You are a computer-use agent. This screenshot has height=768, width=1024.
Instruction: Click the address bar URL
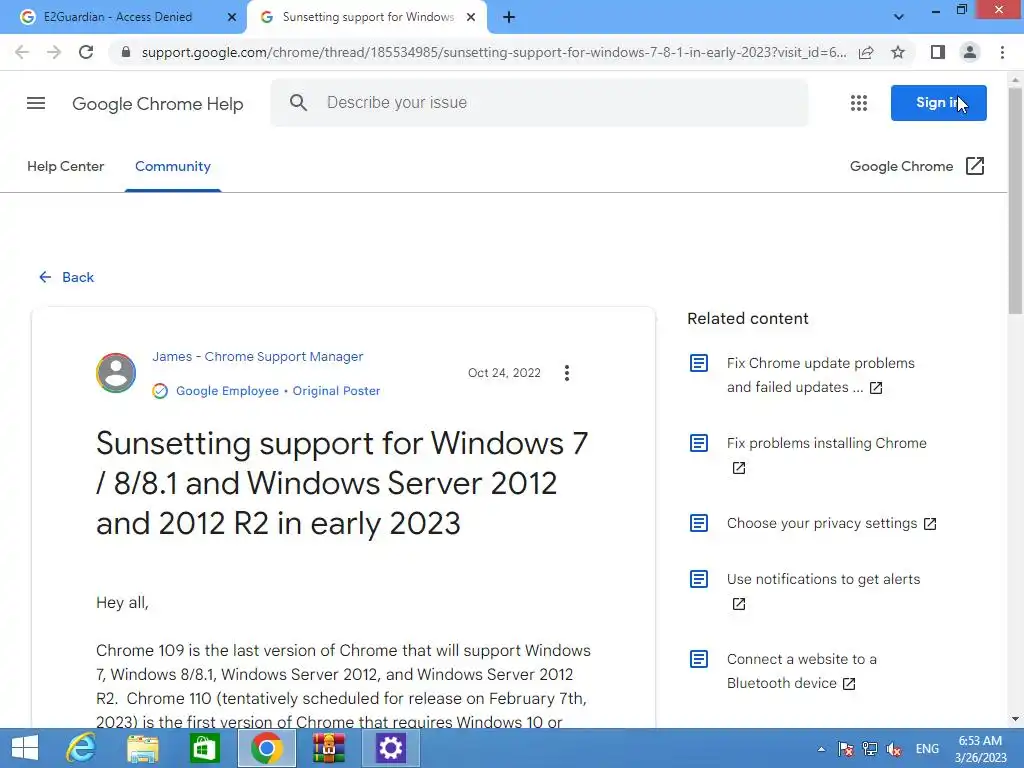[494, 52]
